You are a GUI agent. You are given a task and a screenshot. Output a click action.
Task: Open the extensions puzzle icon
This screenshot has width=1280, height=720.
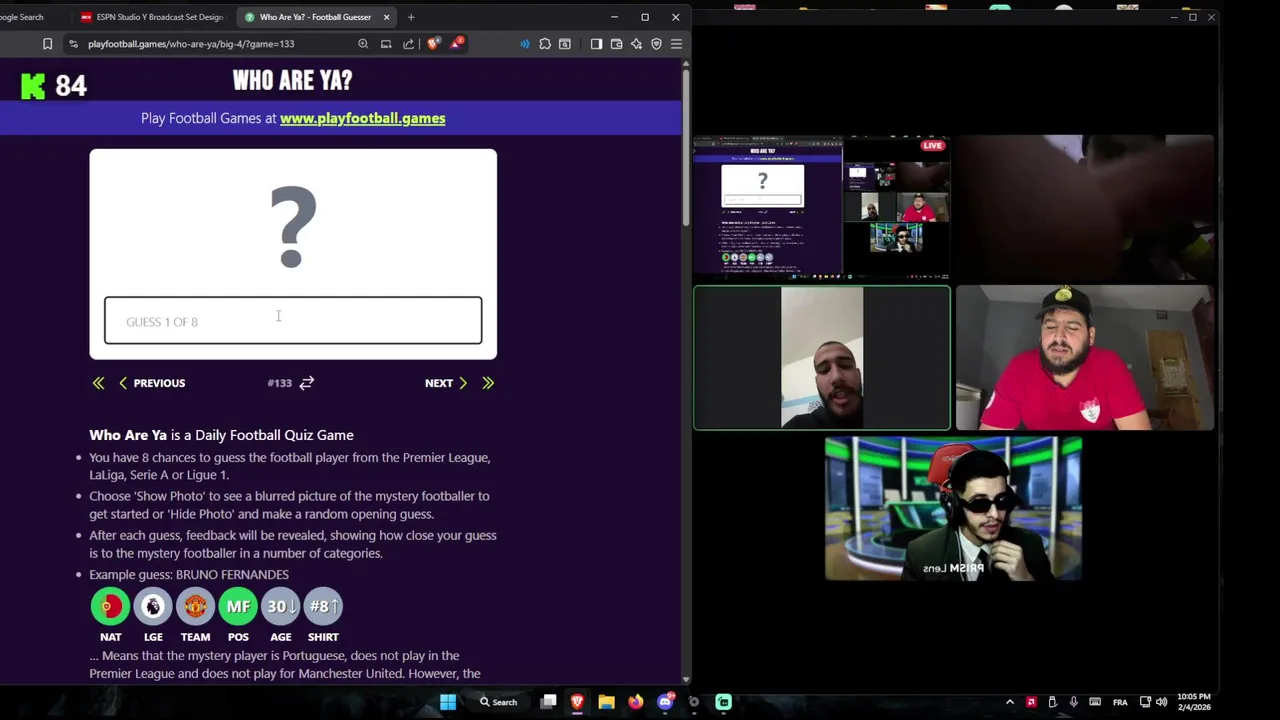click(x=545, y=44)
